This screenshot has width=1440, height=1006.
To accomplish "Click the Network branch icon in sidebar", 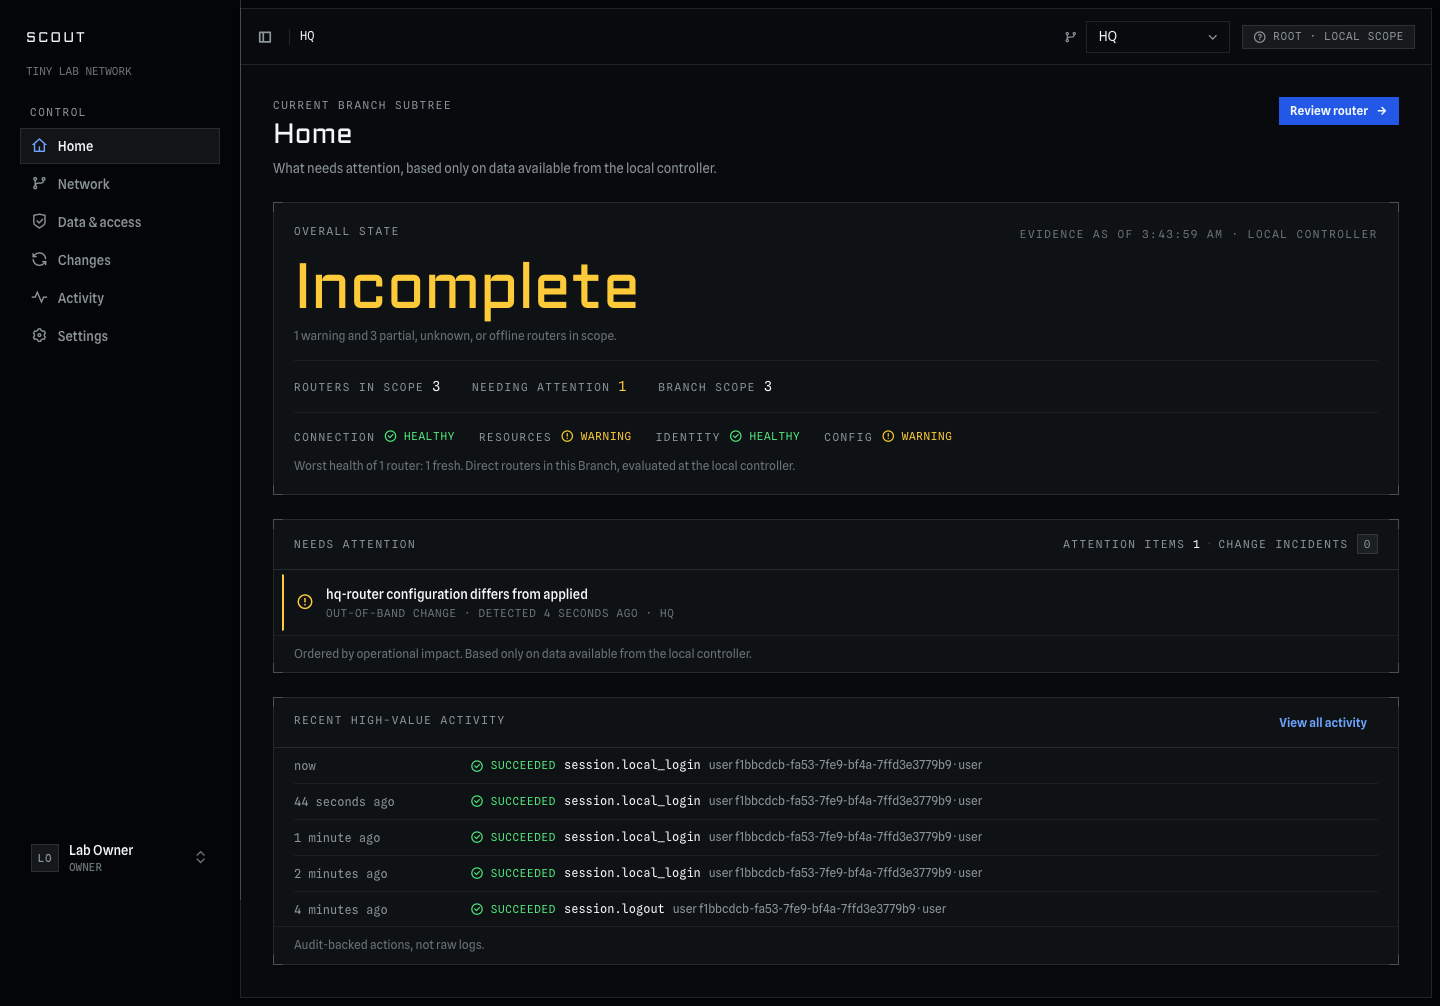I will coord(39,183).
